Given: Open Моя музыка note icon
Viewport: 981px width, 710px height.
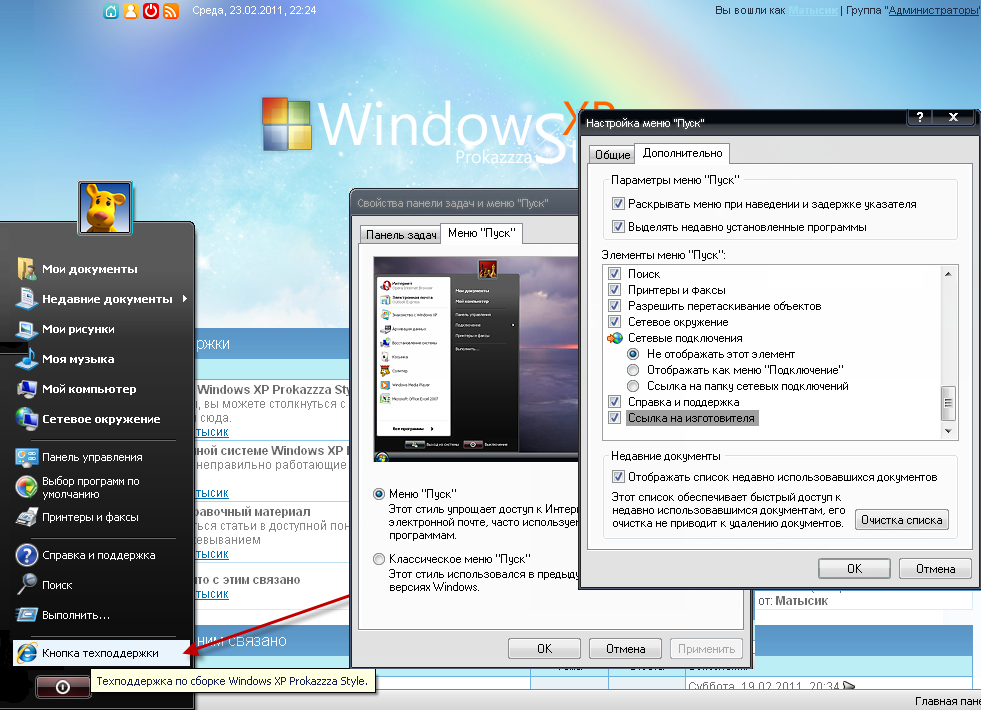Looking at the screenshot, I should 26,358.
